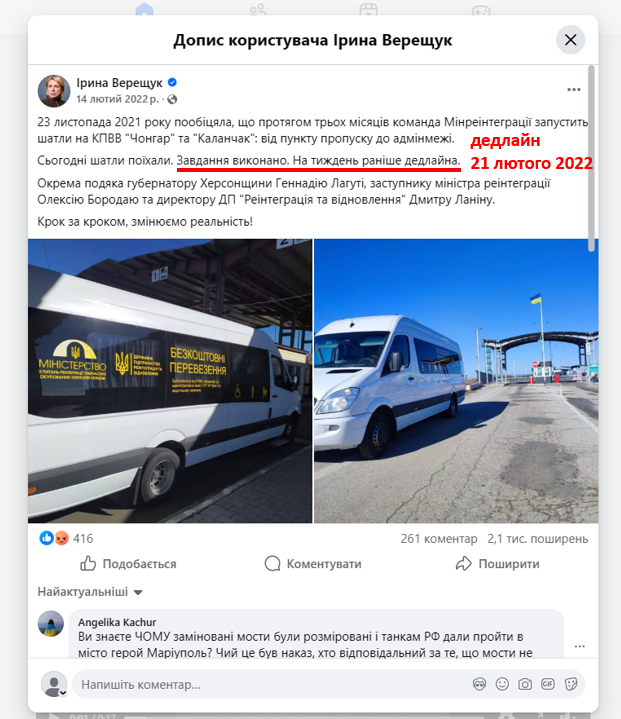621x719 pixels.
Task: Open the 261 коментар link
Action: (439, 539)
